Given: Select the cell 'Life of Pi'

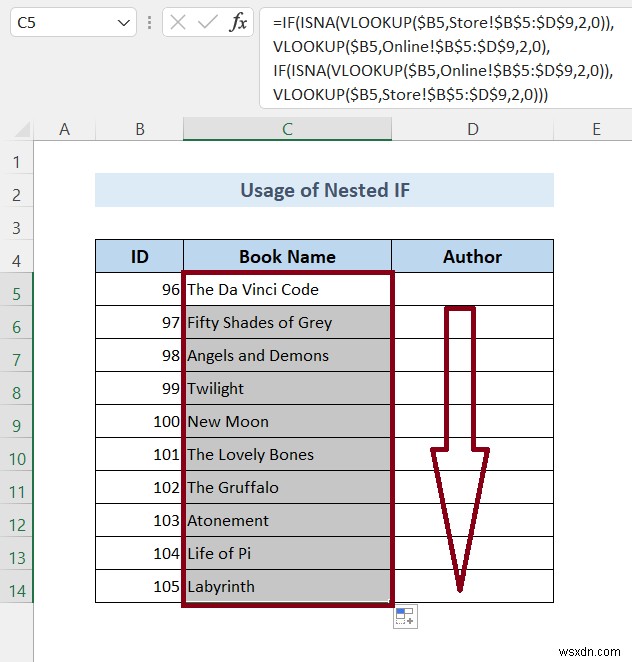Looking at the screenshot, I should click(x=287, y=553).
